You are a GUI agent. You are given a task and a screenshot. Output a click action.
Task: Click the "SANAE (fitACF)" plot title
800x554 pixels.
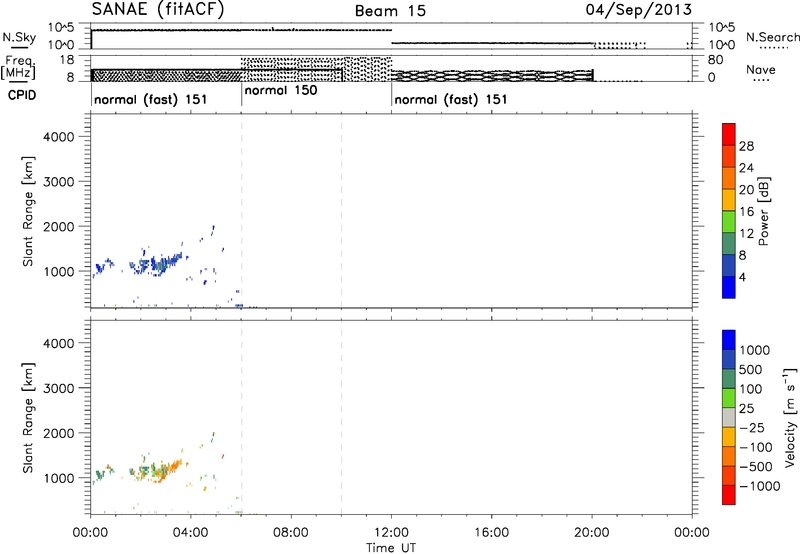(x=158, y=9)
